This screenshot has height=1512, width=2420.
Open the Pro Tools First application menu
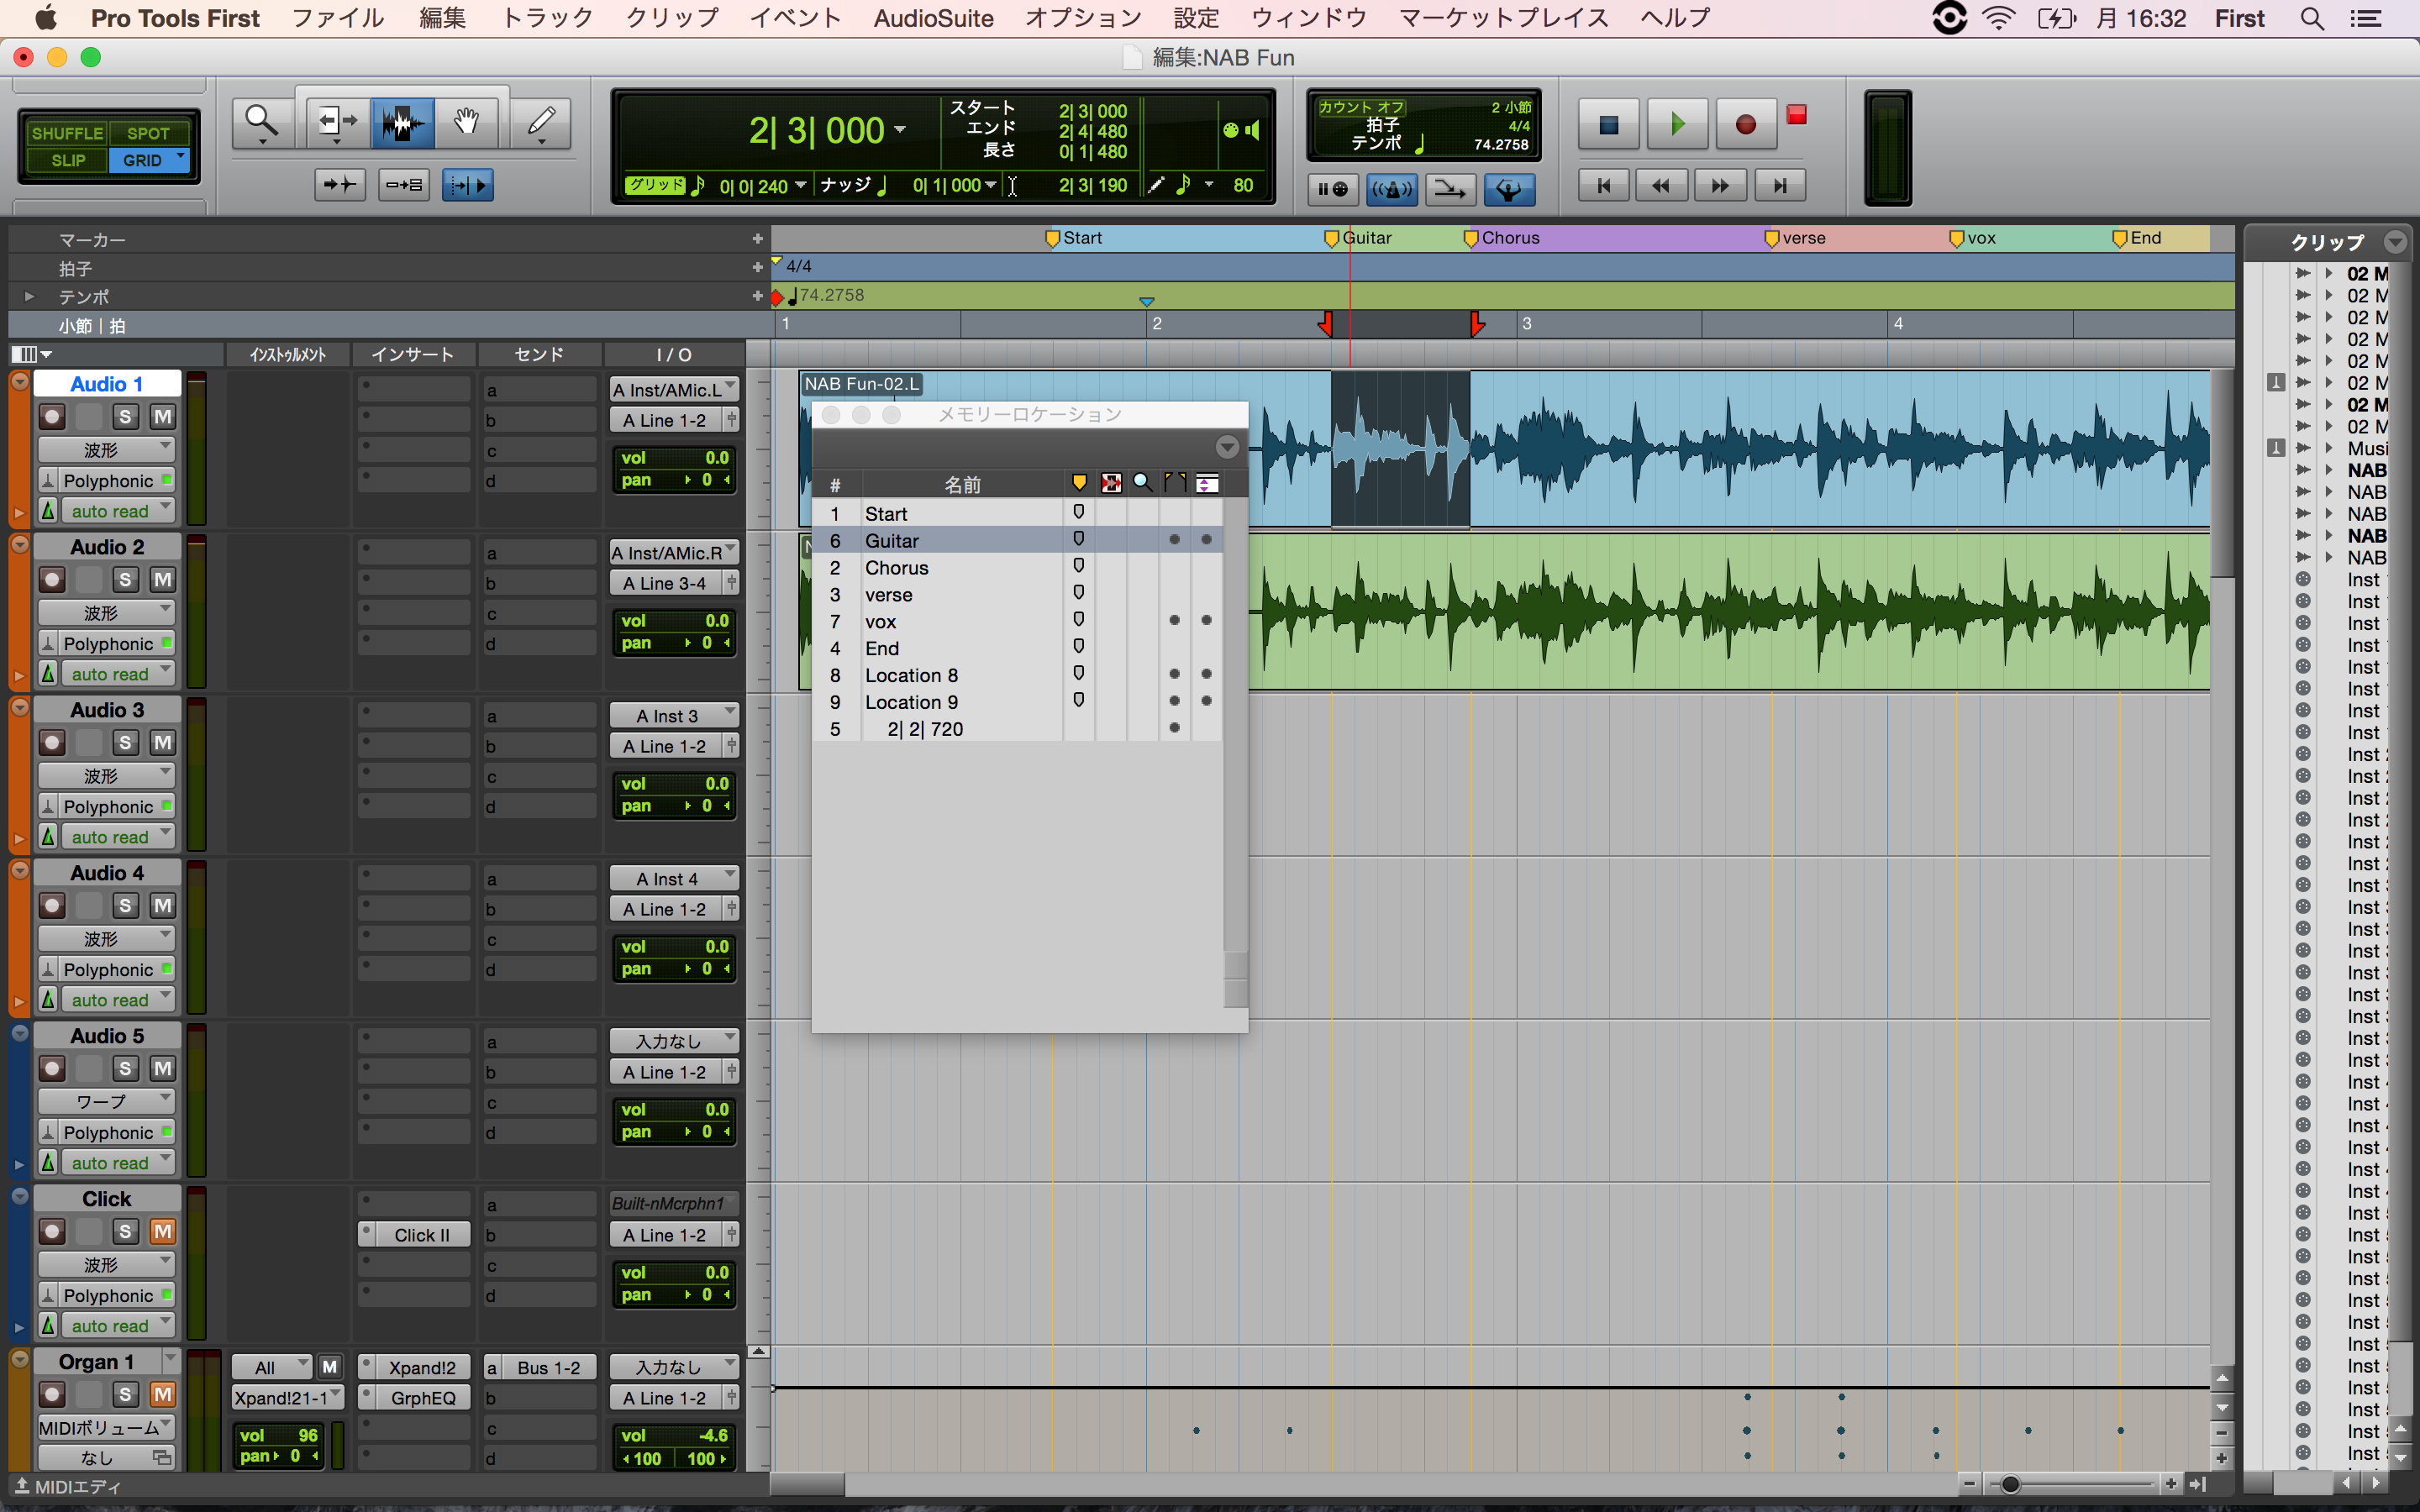coord(175,19)
